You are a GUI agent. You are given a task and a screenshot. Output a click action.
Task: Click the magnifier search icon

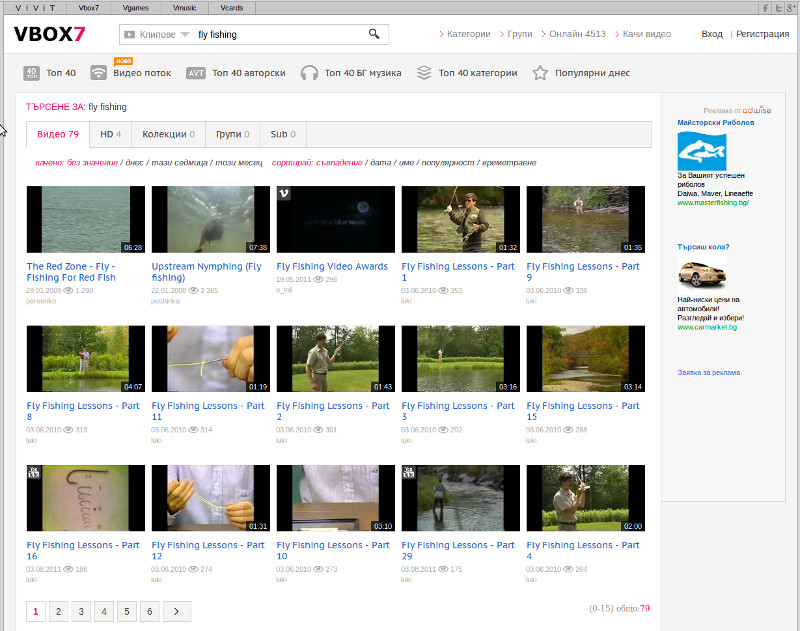pos(374,34)
